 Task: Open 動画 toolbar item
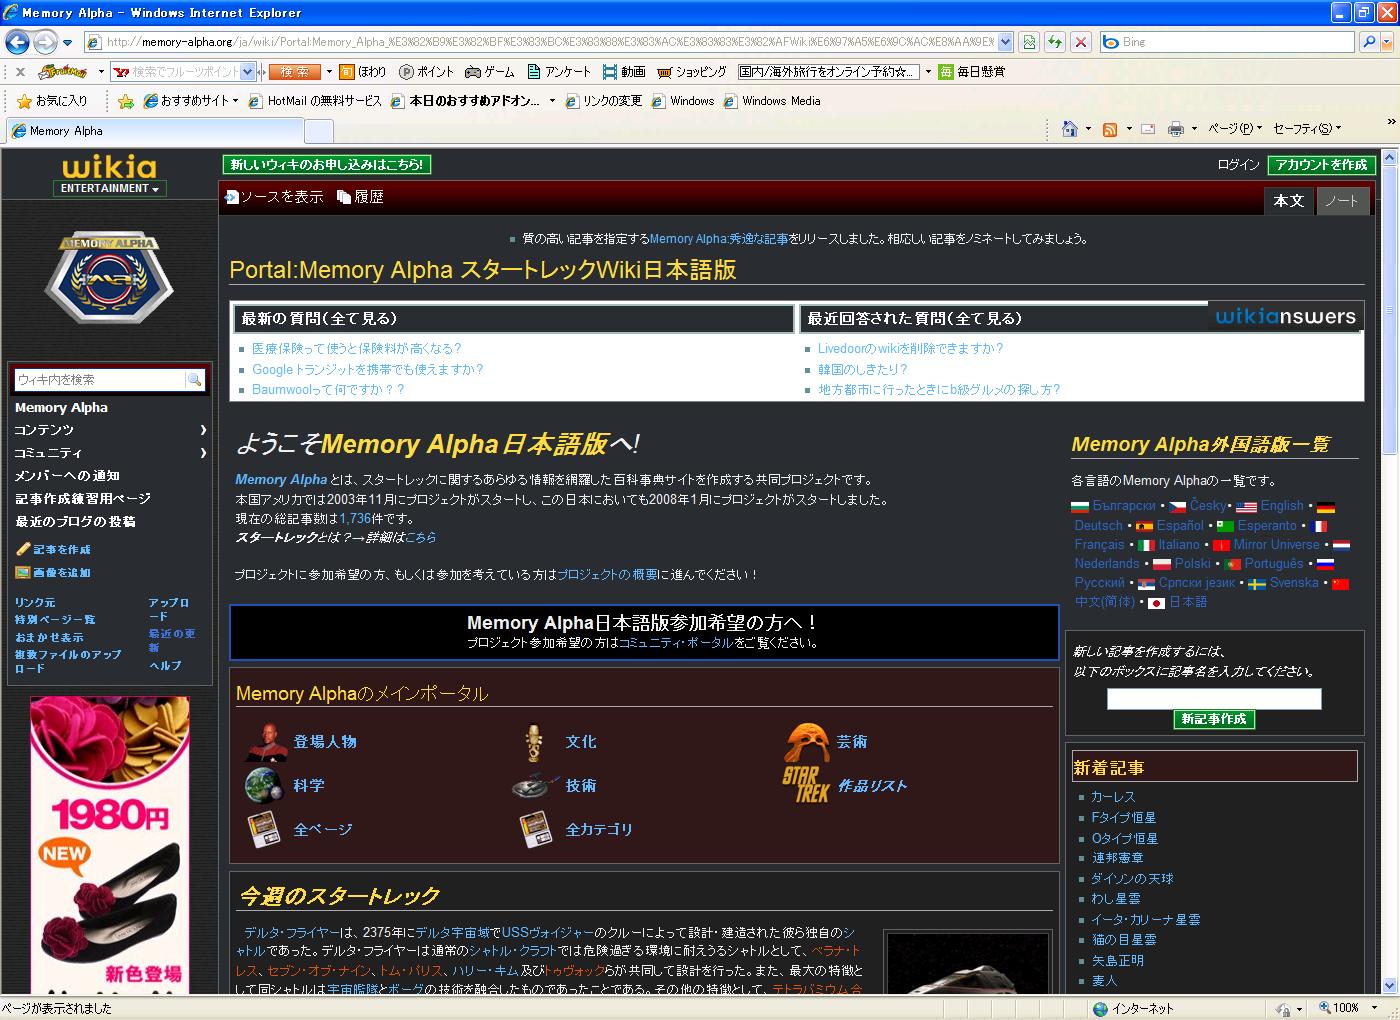tap(624, 72)
